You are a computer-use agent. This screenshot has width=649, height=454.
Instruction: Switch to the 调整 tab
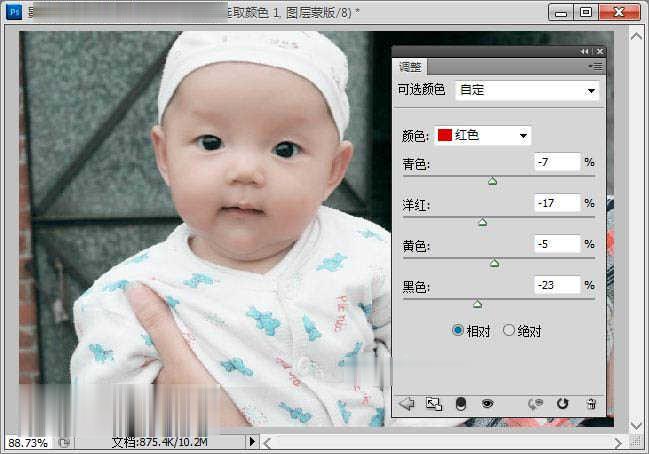pyautogui.click(x=410, y=67)
